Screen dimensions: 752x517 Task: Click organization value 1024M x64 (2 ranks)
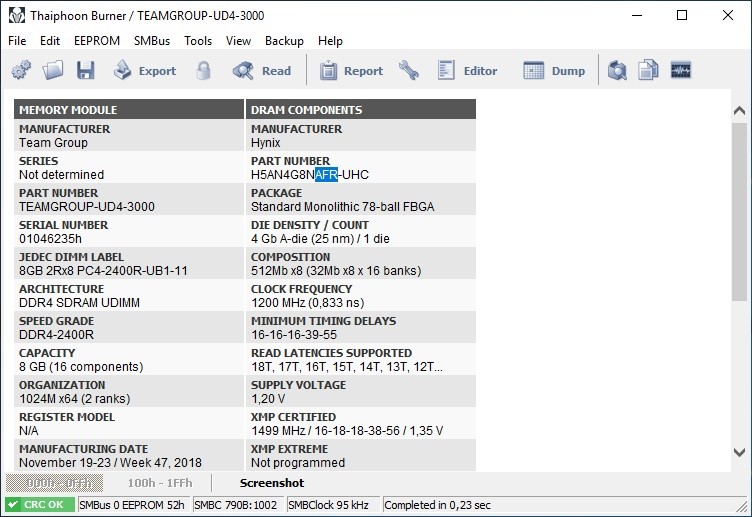coord(75,399)
